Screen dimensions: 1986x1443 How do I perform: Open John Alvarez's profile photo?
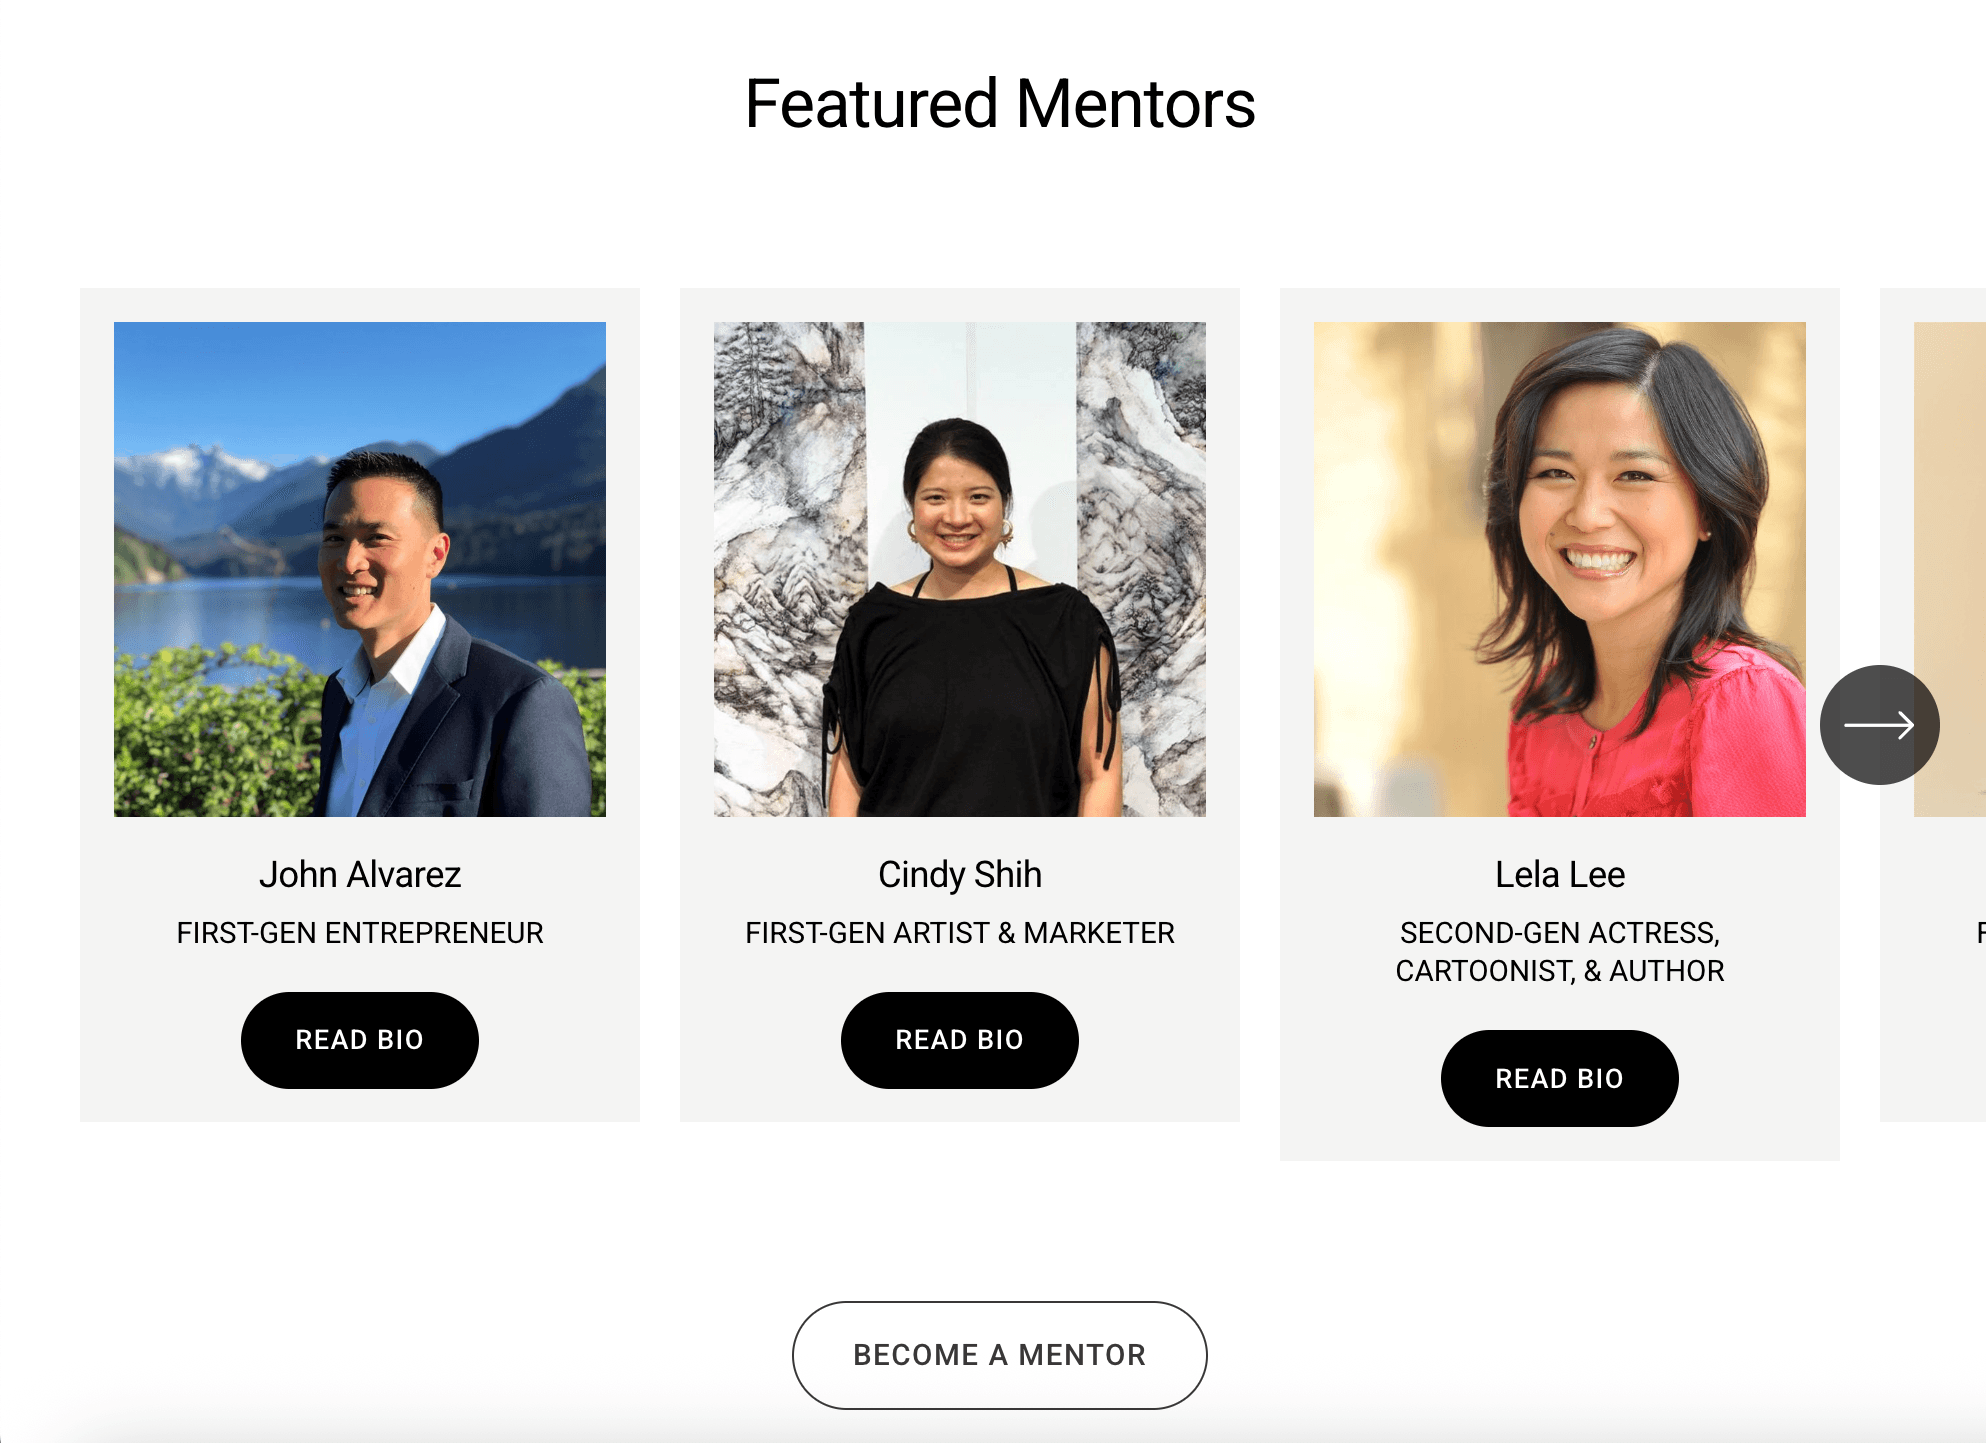point(360,569)
